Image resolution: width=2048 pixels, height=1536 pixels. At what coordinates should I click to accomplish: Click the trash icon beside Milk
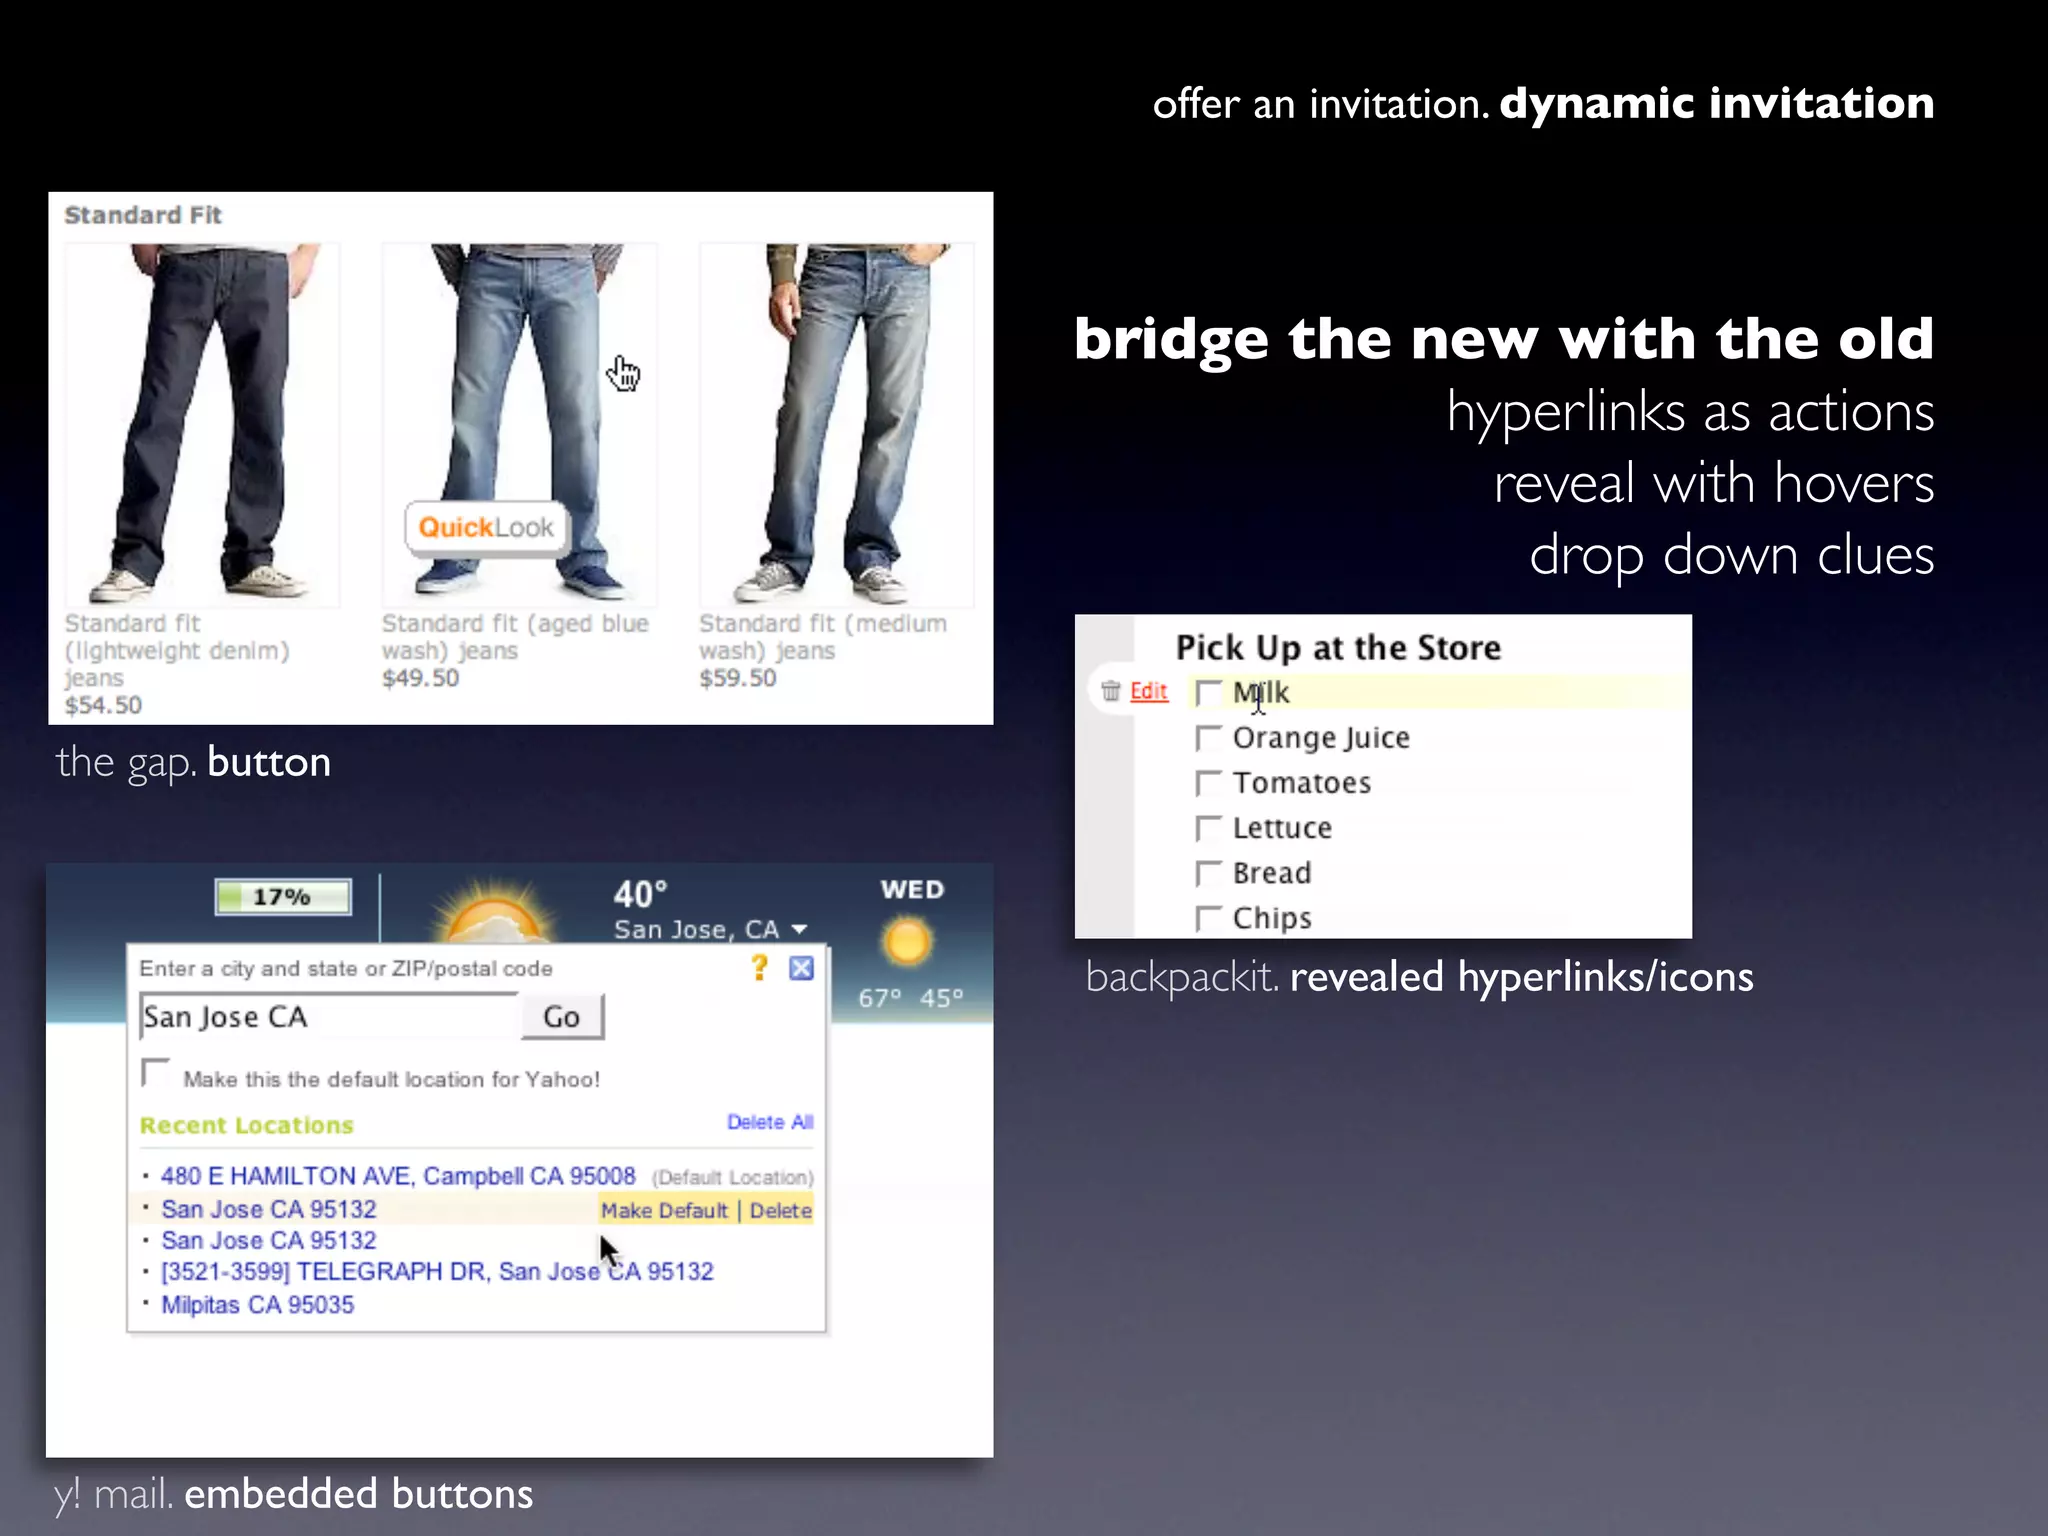pos(1110,691)
